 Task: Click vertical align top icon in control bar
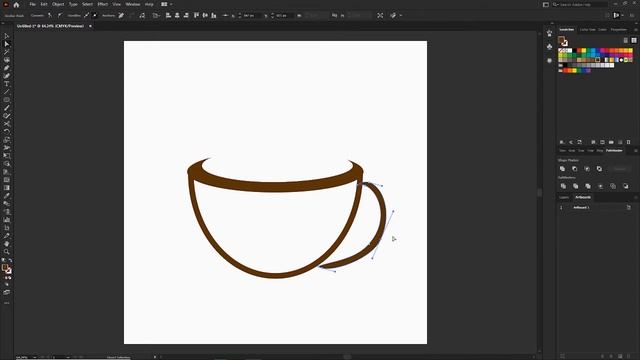tap(196, 16)
